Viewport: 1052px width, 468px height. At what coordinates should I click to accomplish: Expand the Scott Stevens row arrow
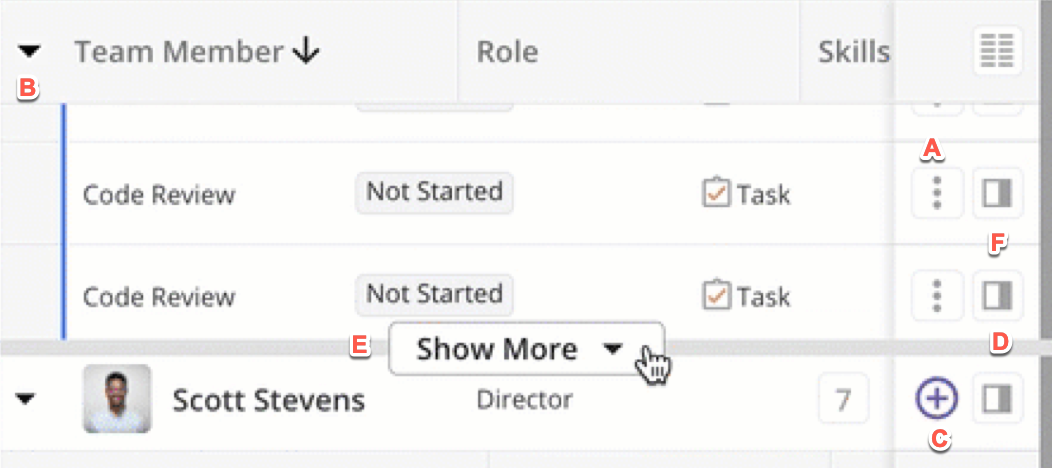[x=27, y=400]
